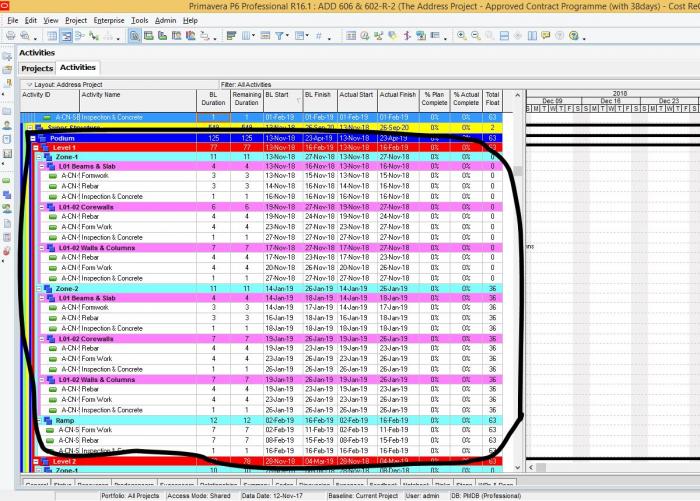The width and height of the screenshot is (700, 501).
Task: Click the Actual Finish column header
Action: pos(398,100)
